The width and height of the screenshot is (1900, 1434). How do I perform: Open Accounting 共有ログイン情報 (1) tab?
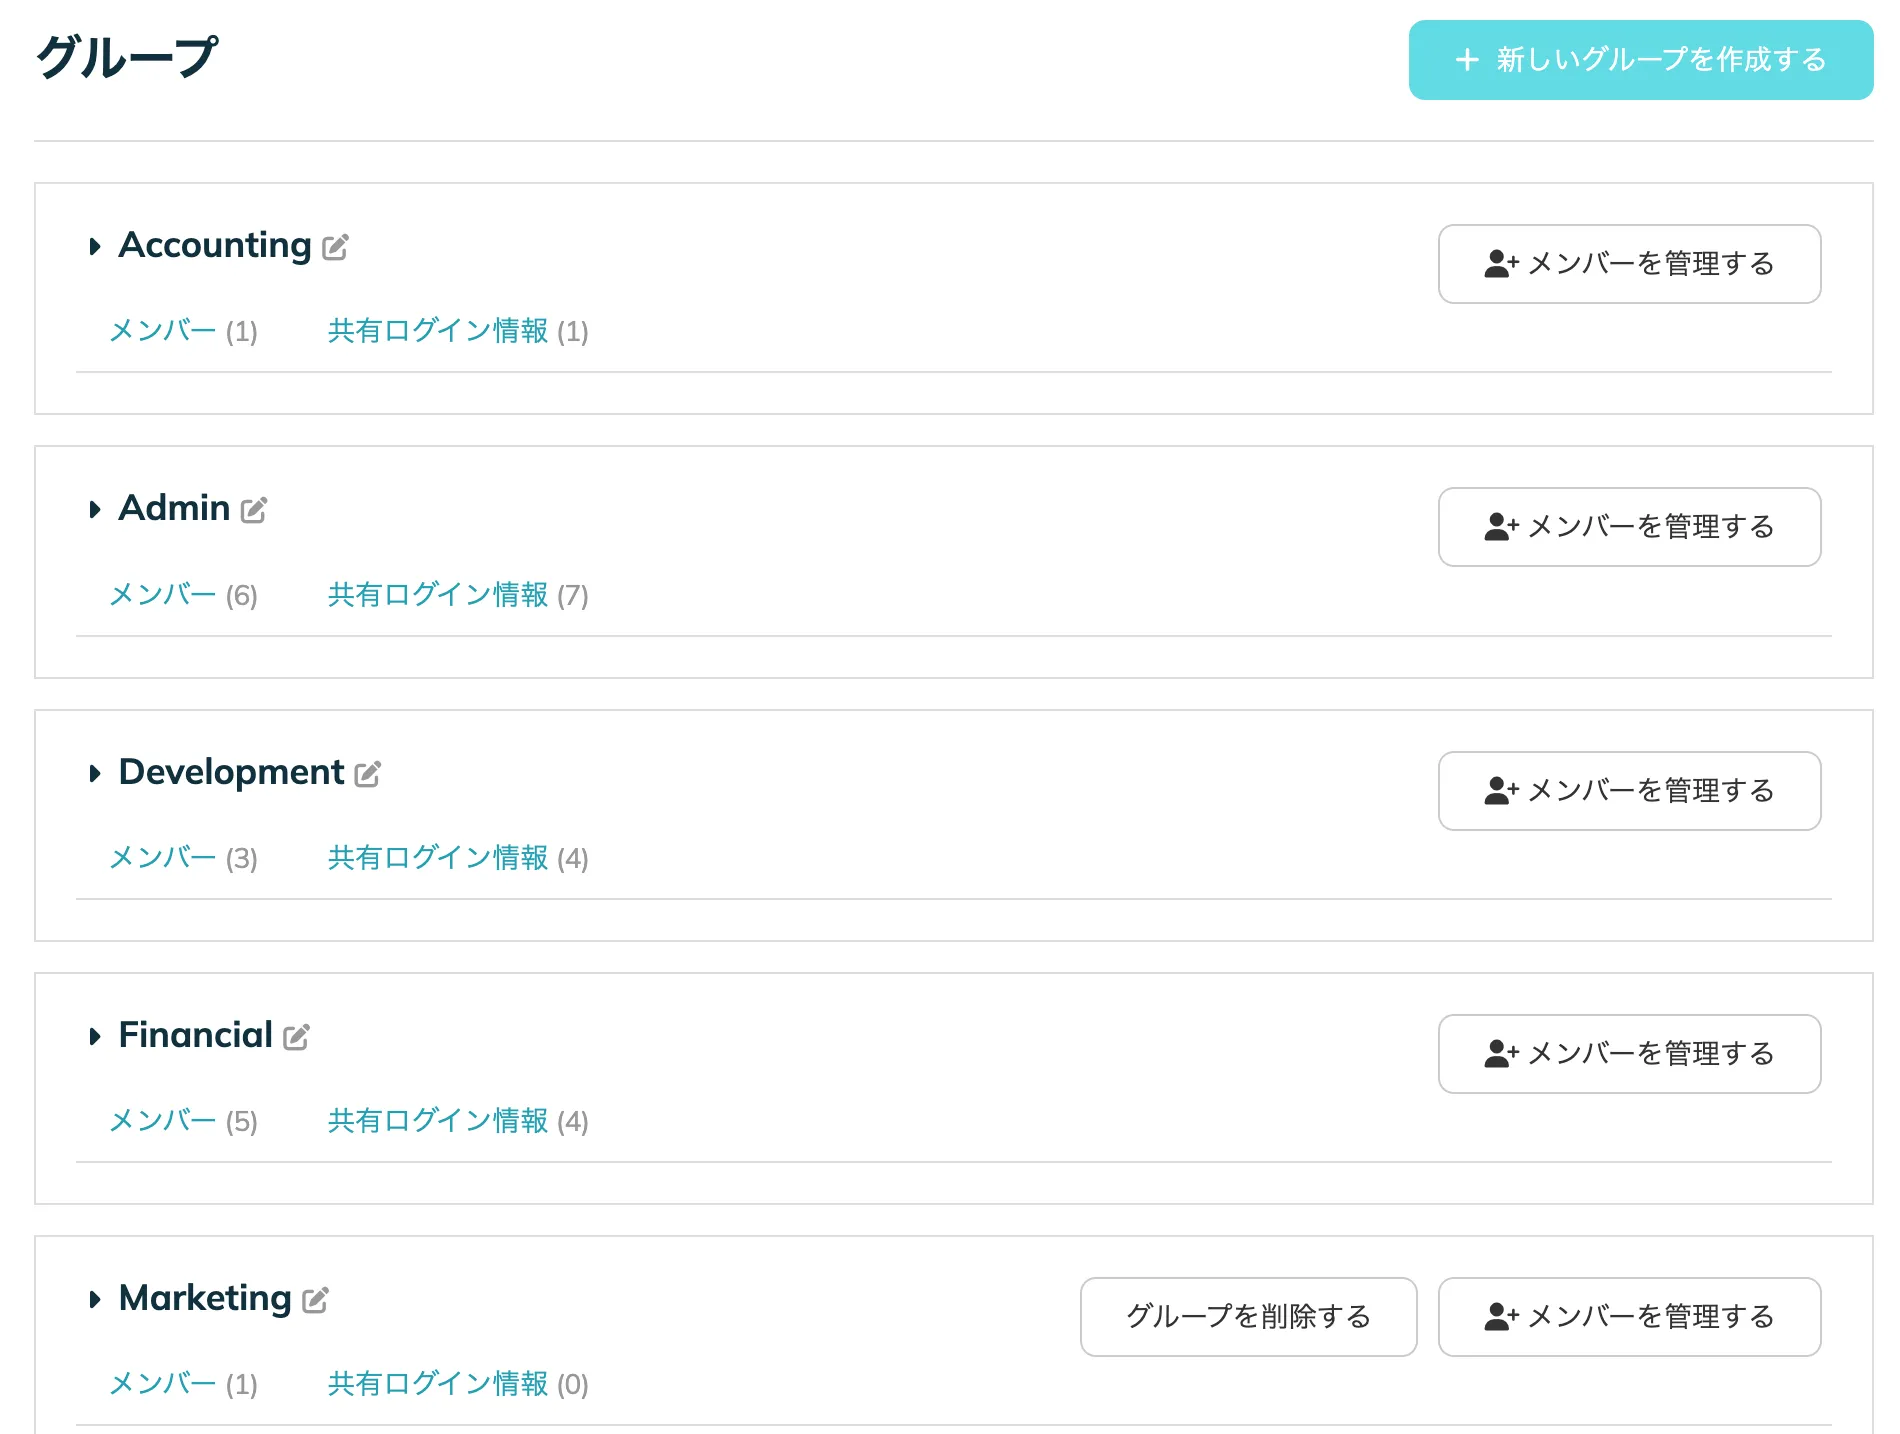pos(457,331)
